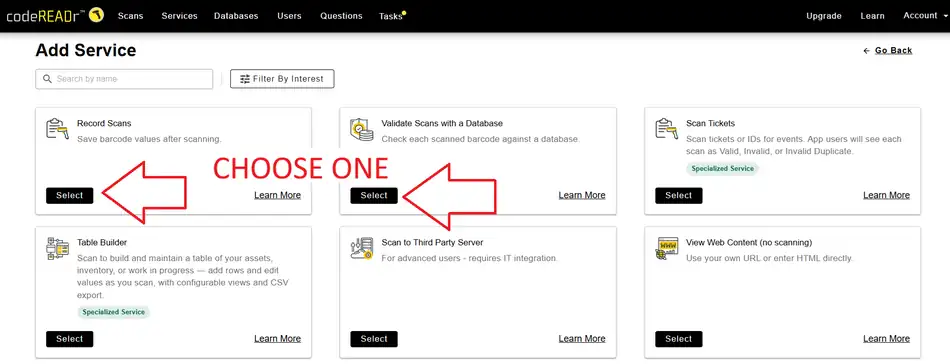Go Back to the previous page
Viewport: 950px width, 364px height.
pos(888,50)
